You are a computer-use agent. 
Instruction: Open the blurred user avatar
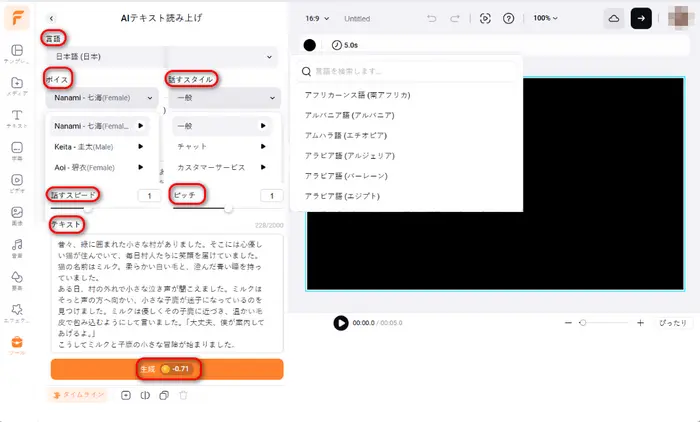point(680,18)
